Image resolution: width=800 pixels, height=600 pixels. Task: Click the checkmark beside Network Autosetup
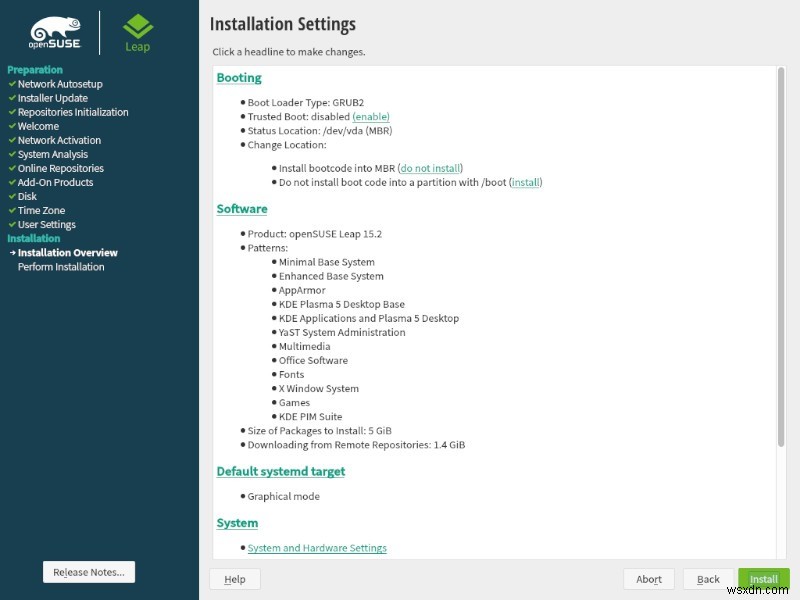[10, 84]
